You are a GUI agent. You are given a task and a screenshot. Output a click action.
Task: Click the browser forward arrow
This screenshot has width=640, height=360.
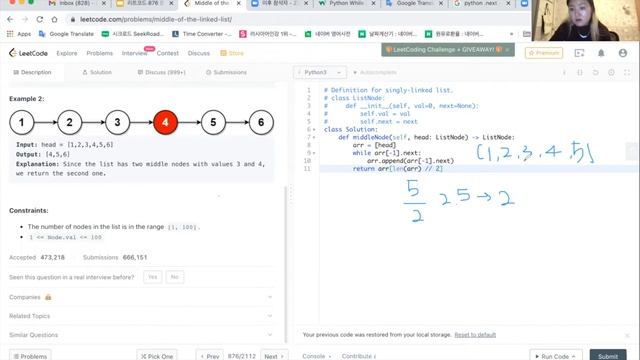[x=25, y=19]
